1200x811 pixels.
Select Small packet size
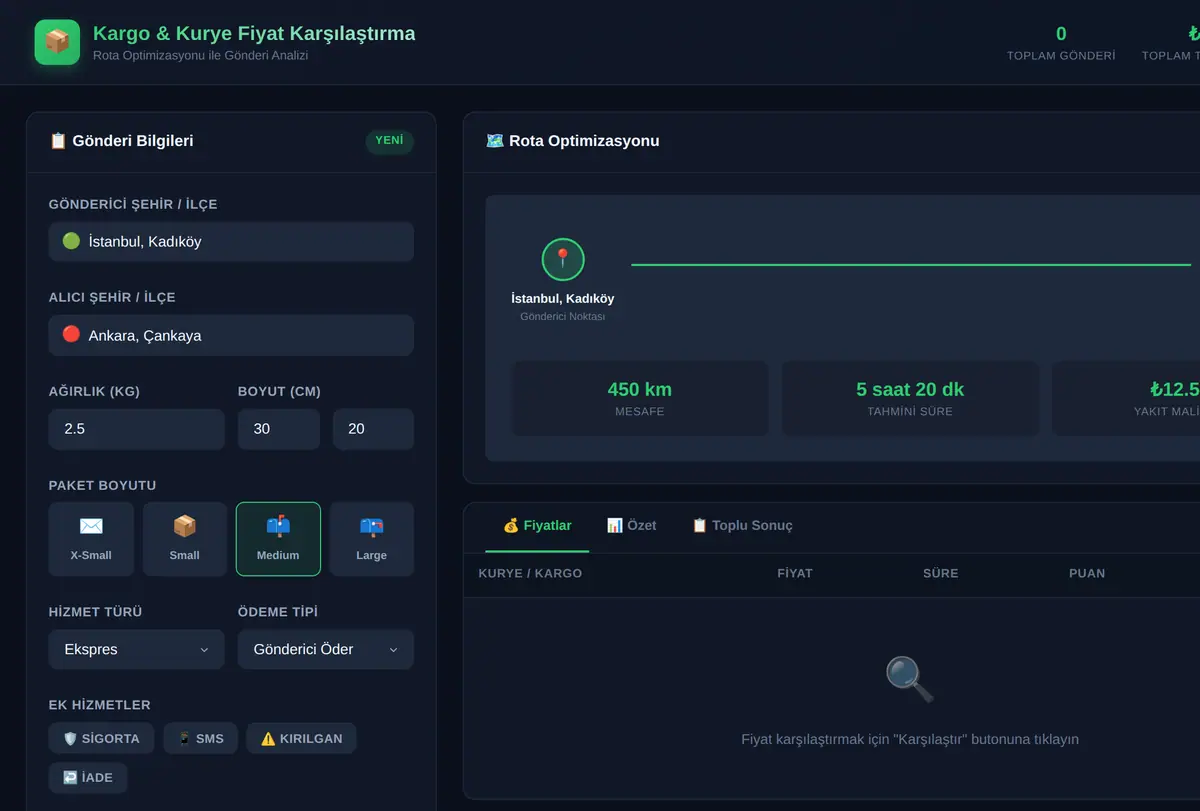coord(184,539)
